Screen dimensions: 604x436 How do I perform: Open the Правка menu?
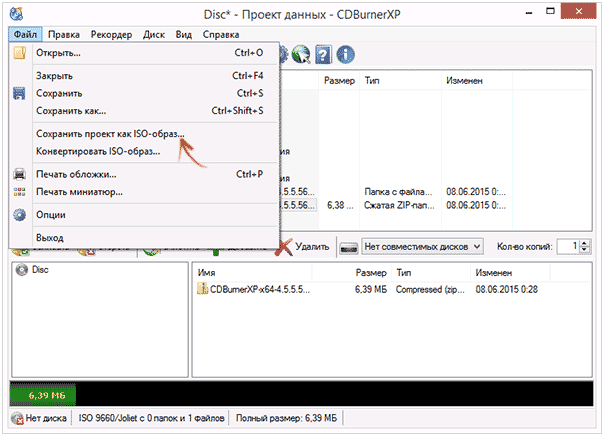point(64,34)
